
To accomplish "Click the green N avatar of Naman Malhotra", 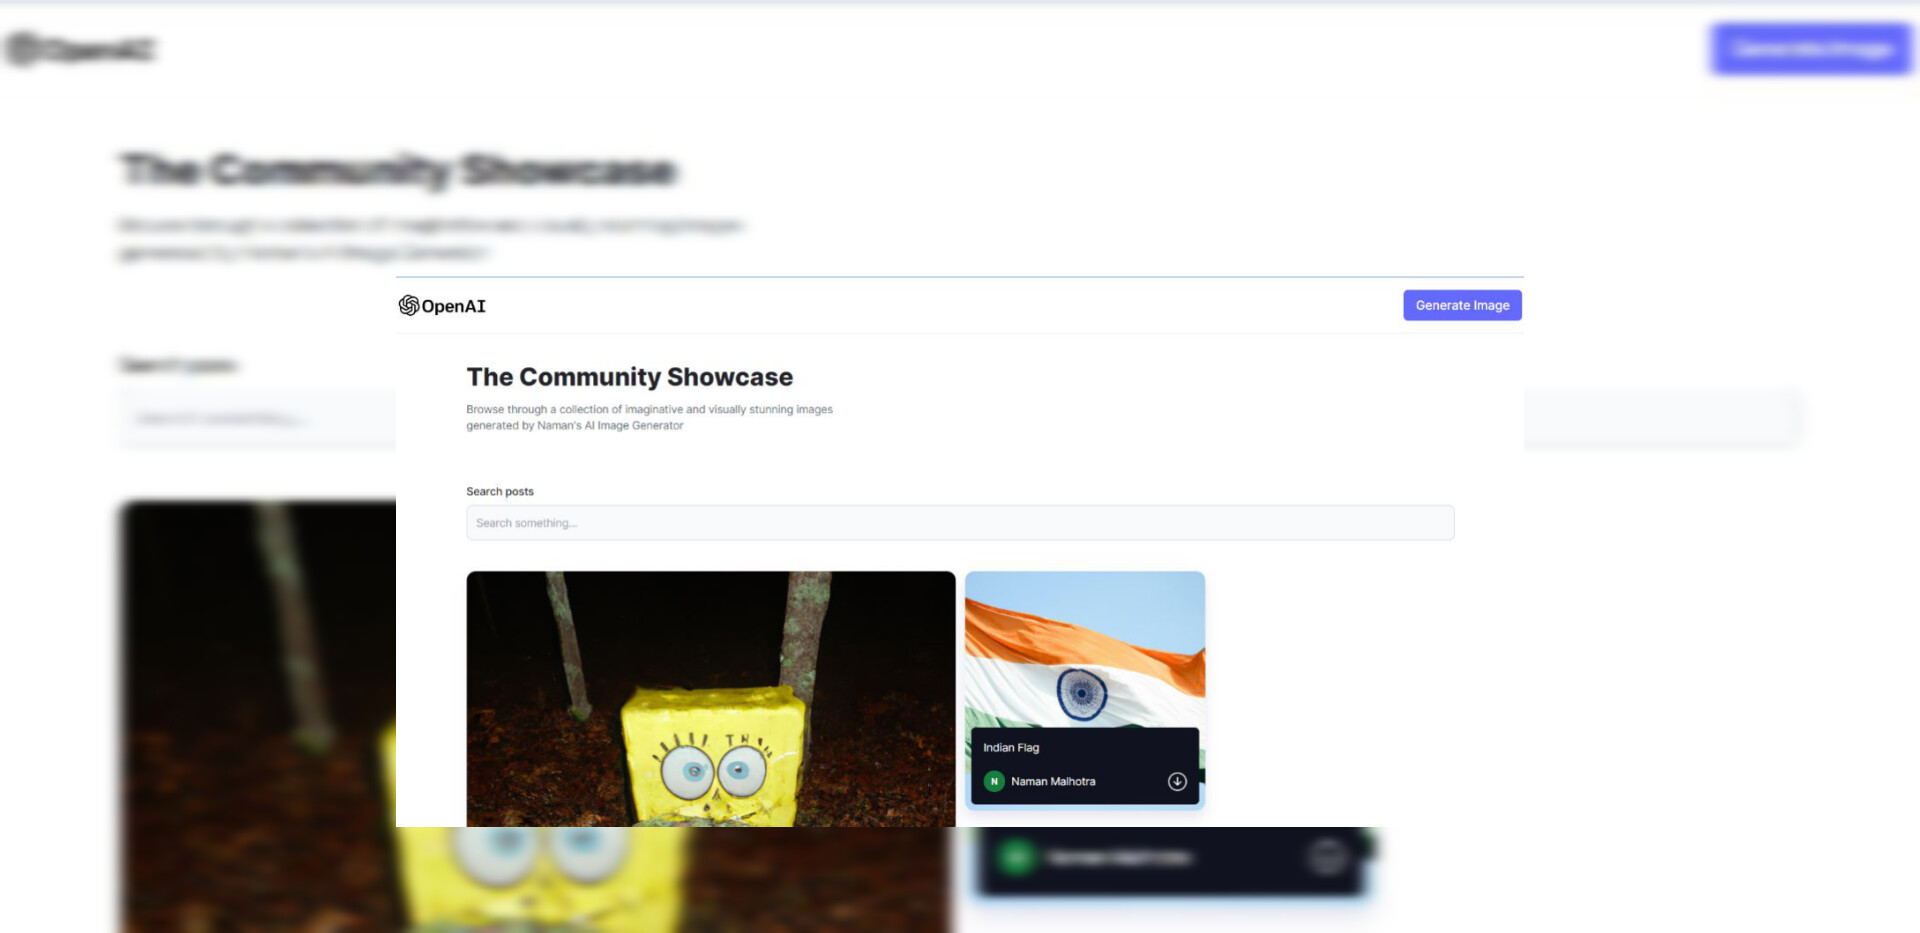I will (994, 782).
